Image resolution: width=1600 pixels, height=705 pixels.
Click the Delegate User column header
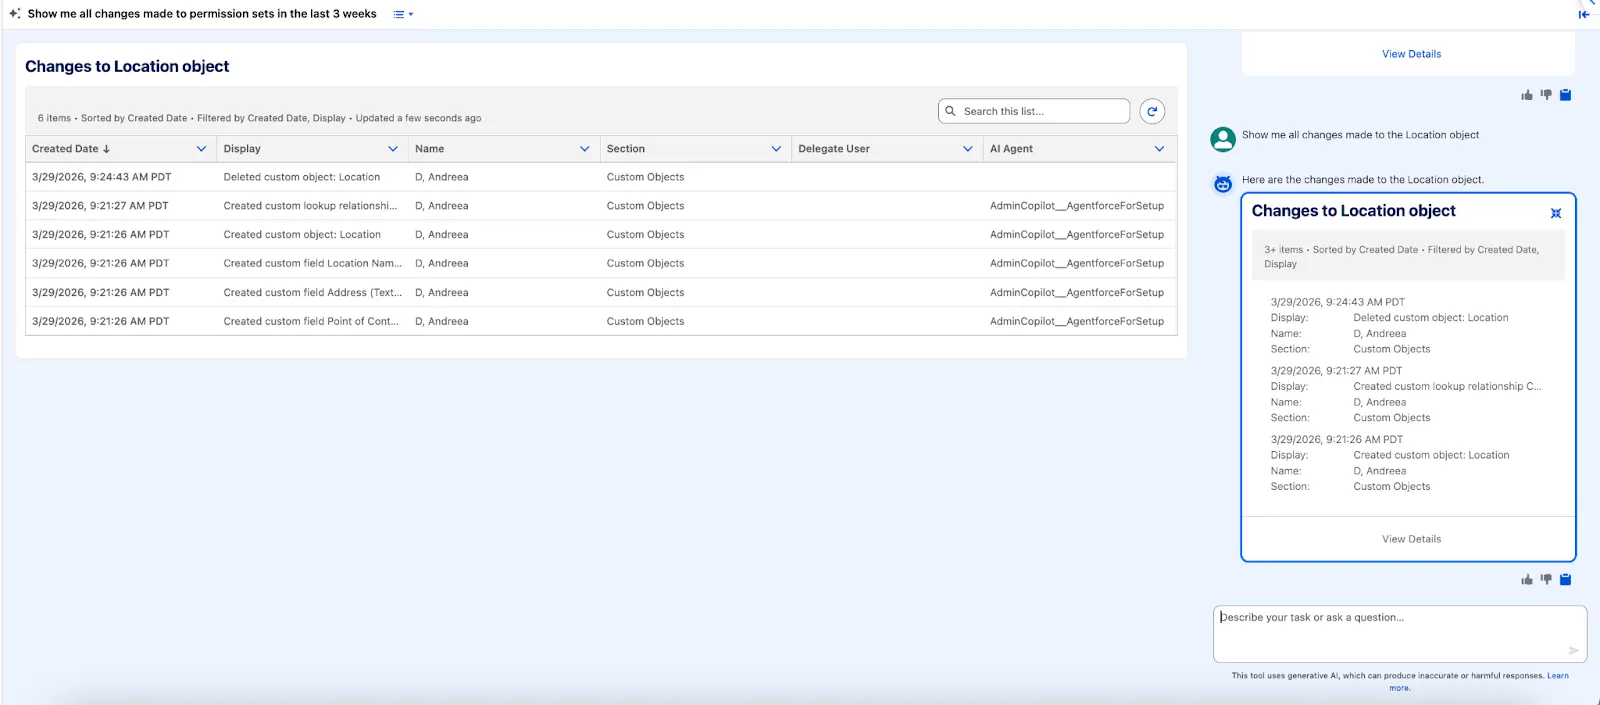(x=834, y=149)
